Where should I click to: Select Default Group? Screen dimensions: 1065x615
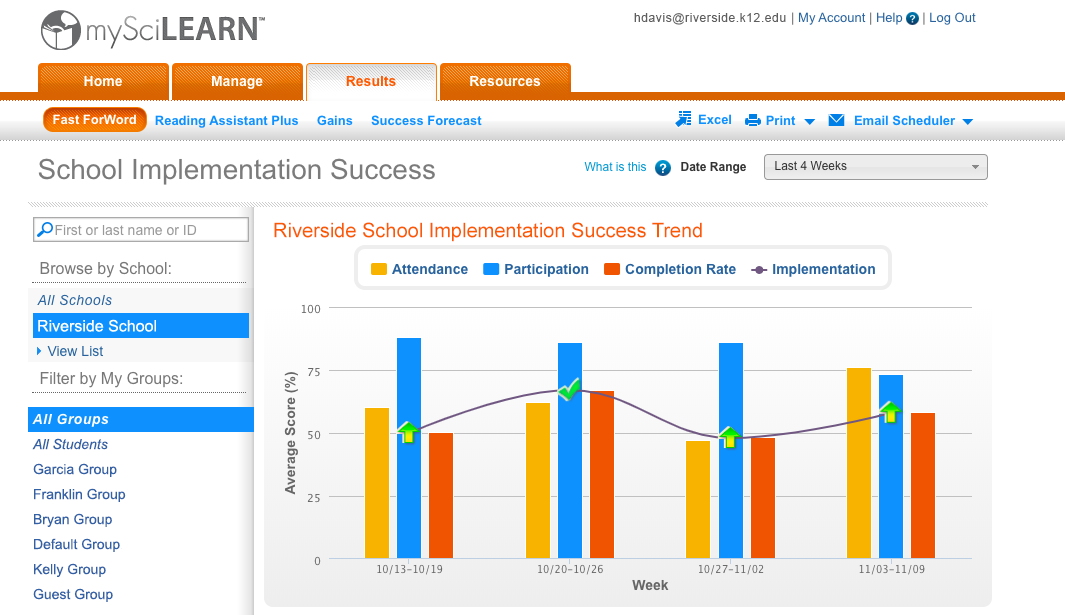pyautogui.click(x=77, y=544)
